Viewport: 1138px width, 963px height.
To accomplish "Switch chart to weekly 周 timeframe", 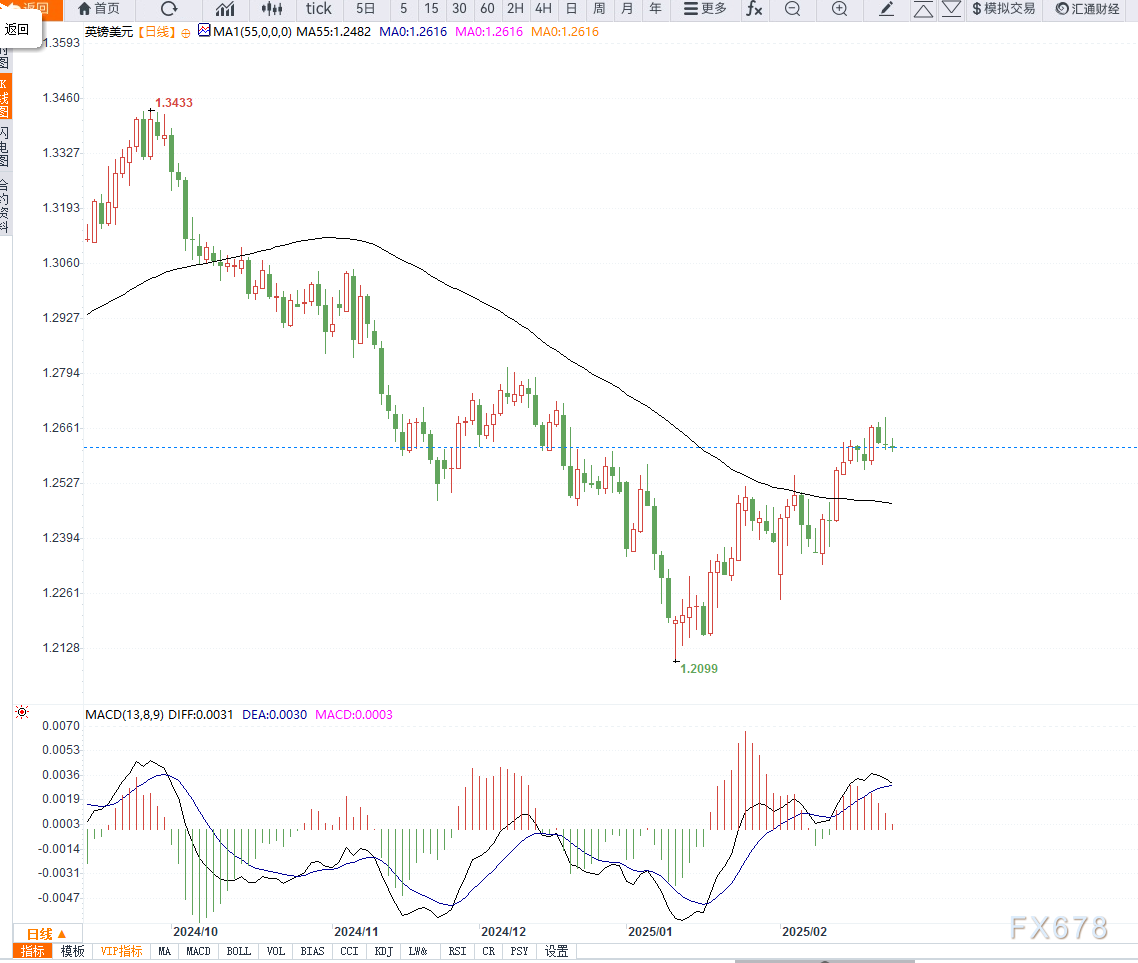I will (x=598, y=9).
